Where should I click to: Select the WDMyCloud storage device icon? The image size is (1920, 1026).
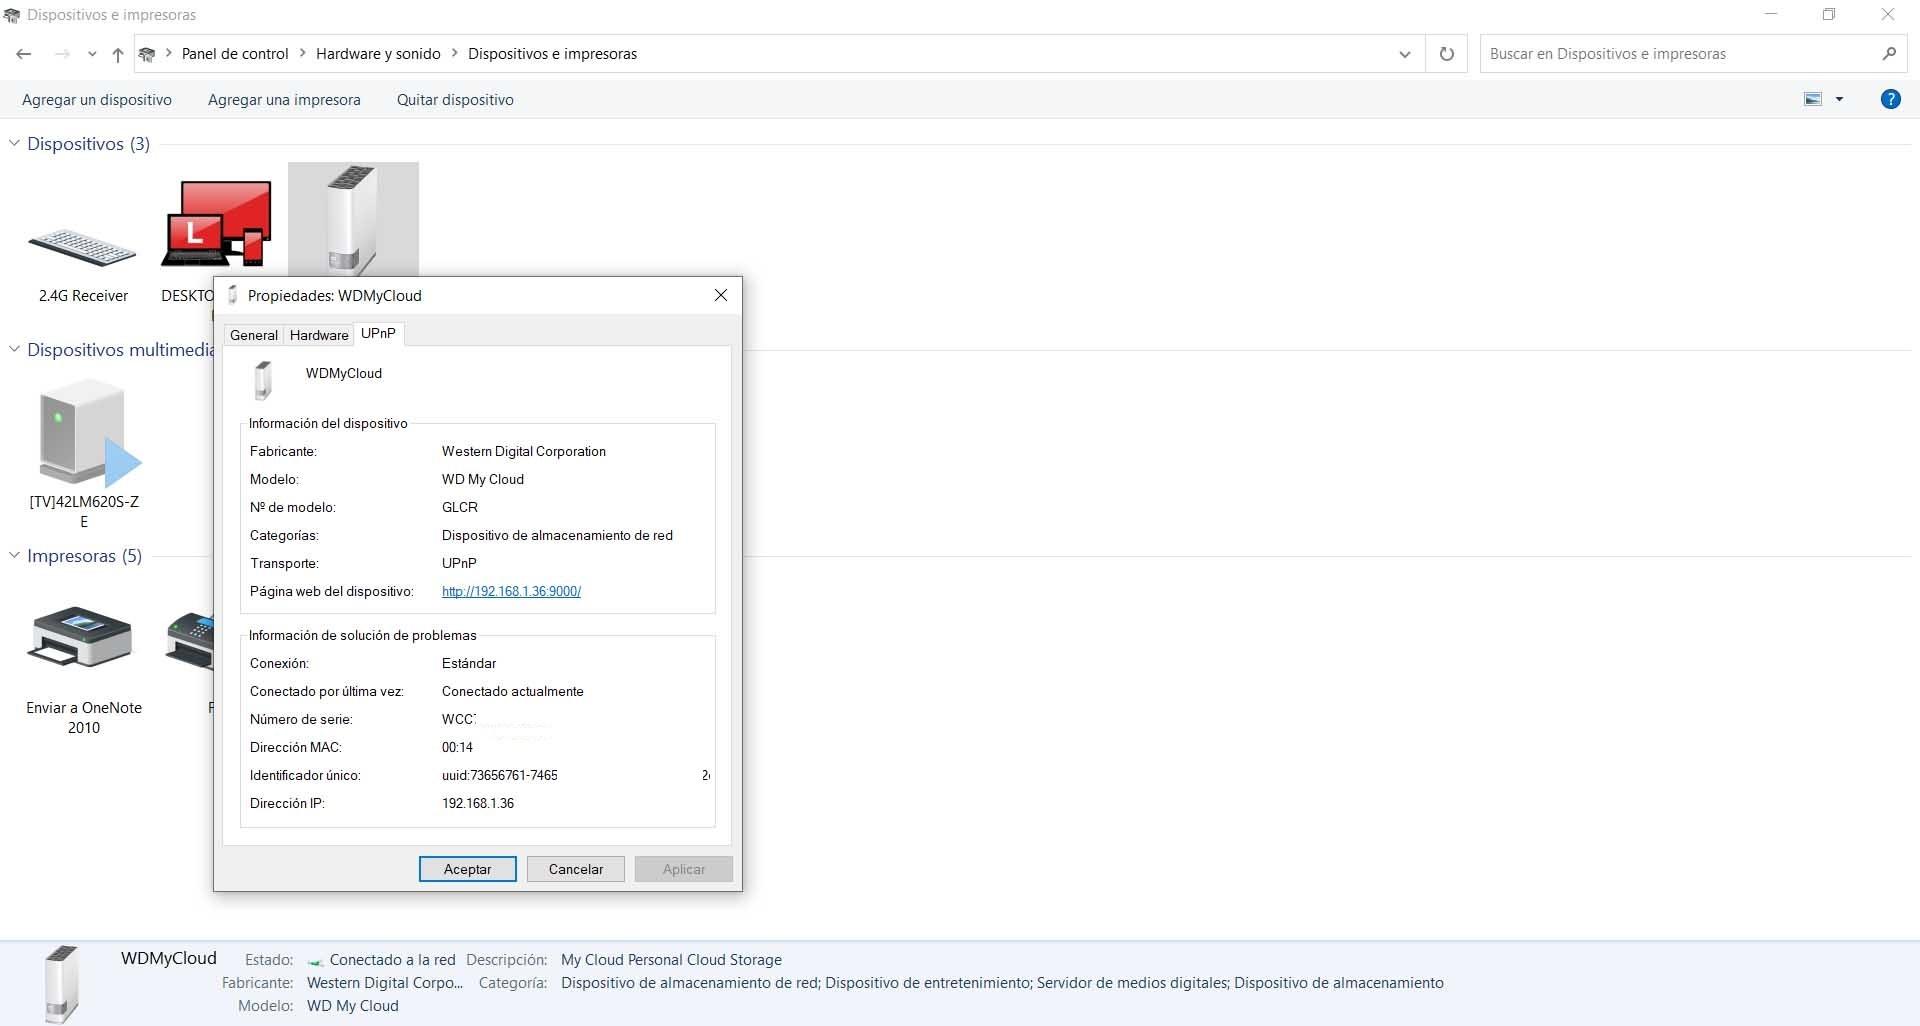coord(353,220)
